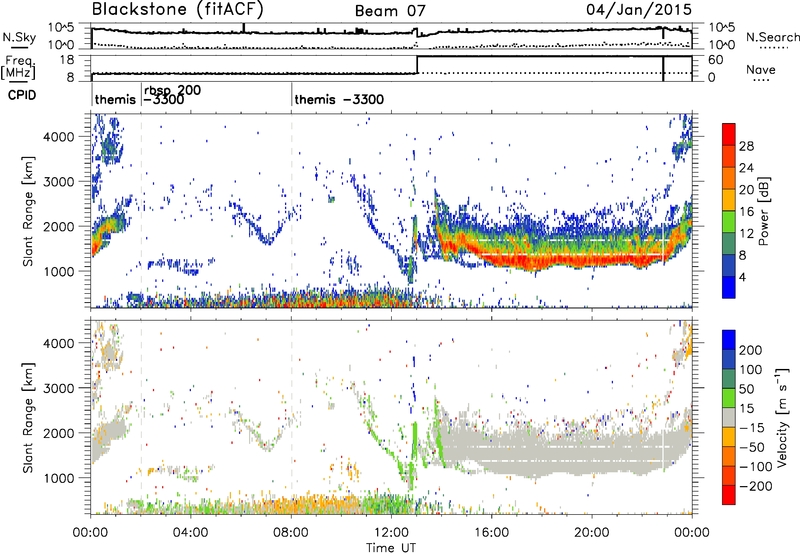Select the Velocity [m s-1] color bar title
Image resolution: width=800 pixels, height=554 pixels.
pyautogui.click(x=782, y=417)
